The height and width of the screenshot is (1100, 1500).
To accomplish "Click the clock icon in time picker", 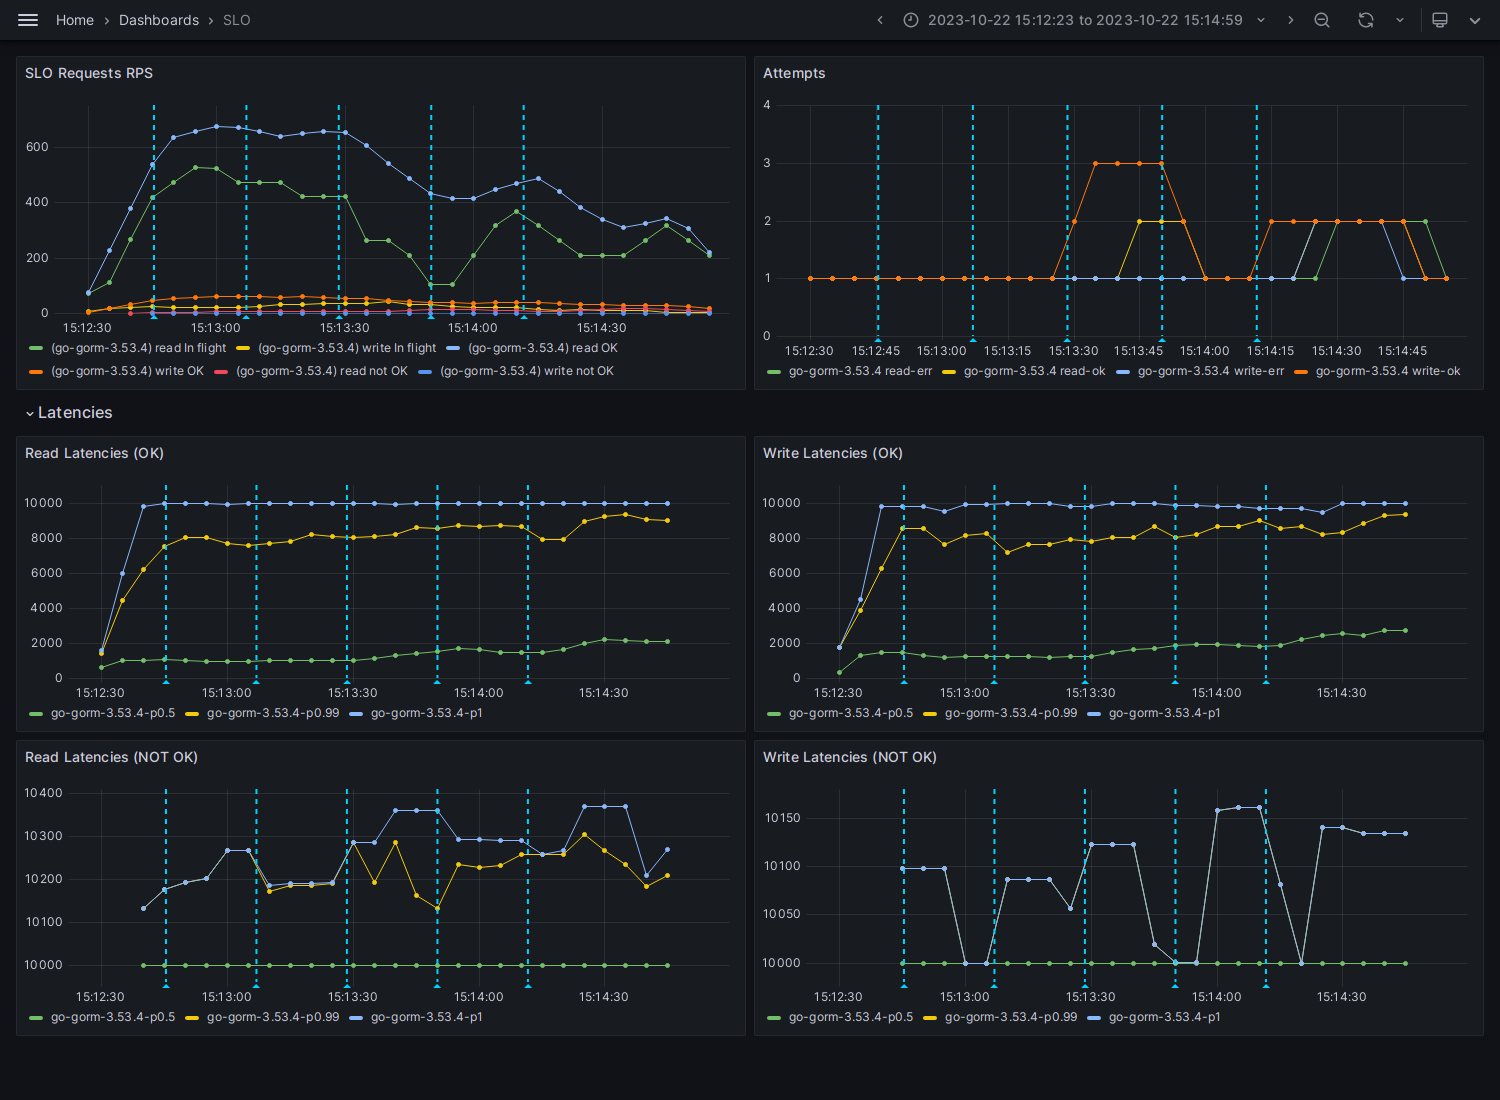I will click(911, 20).
